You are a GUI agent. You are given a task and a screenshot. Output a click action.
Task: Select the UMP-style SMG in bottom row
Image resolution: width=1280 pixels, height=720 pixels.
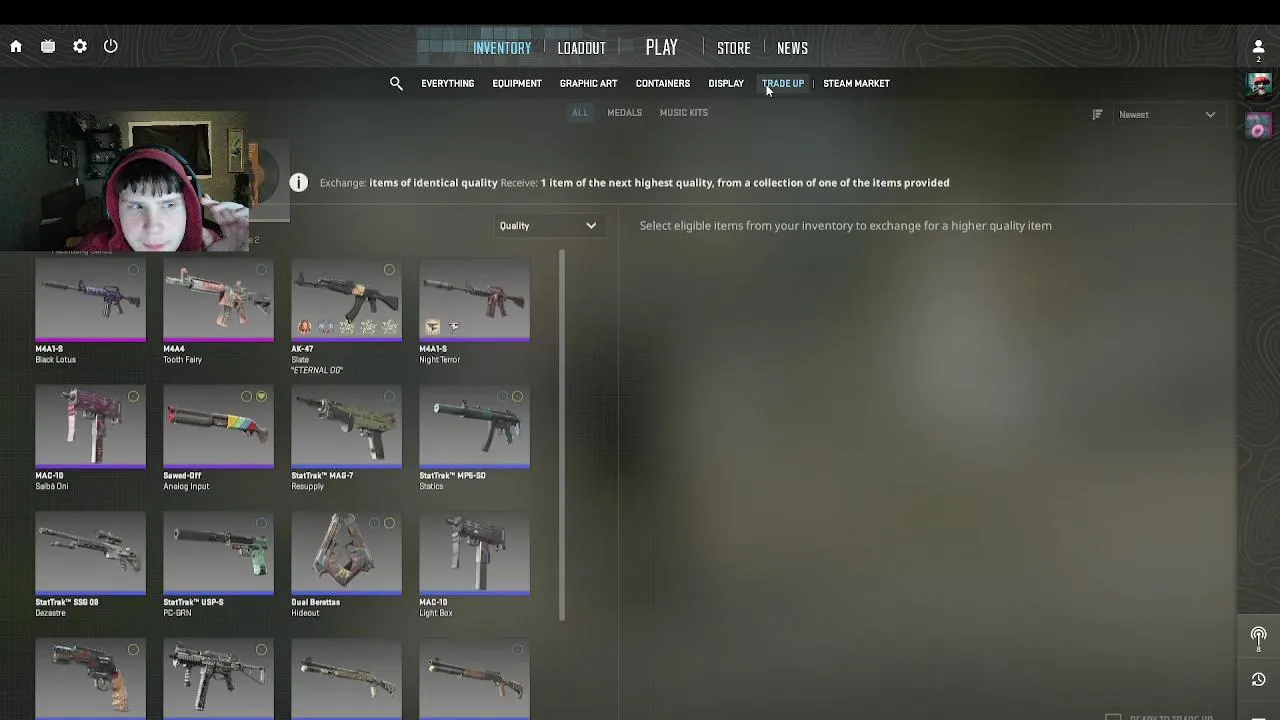(218, 679)
